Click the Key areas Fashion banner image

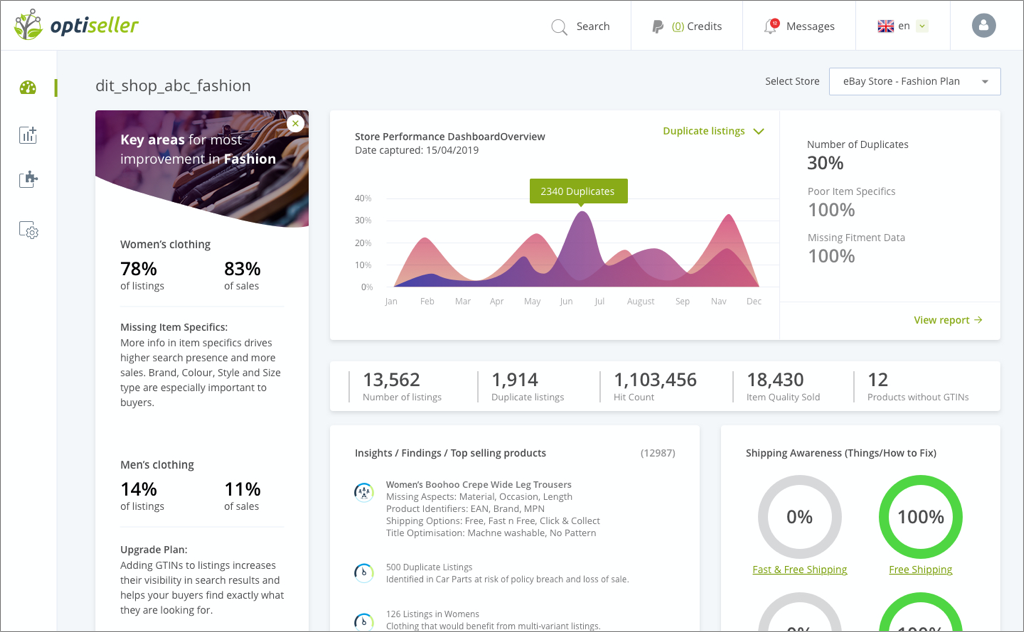click(x=202, y=168)
